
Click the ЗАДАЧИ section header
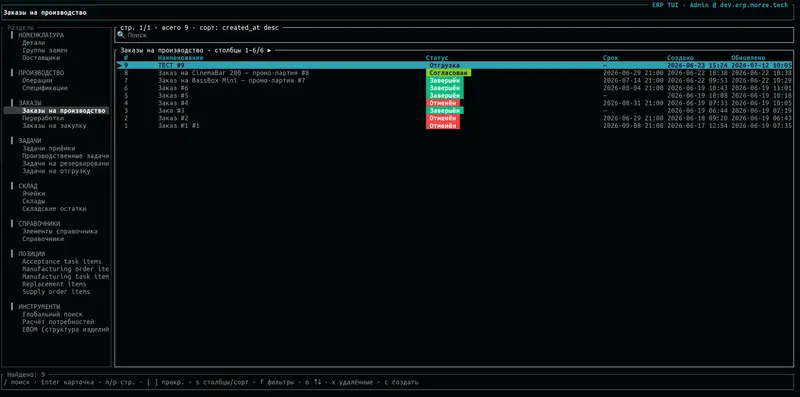coord(30,141)
